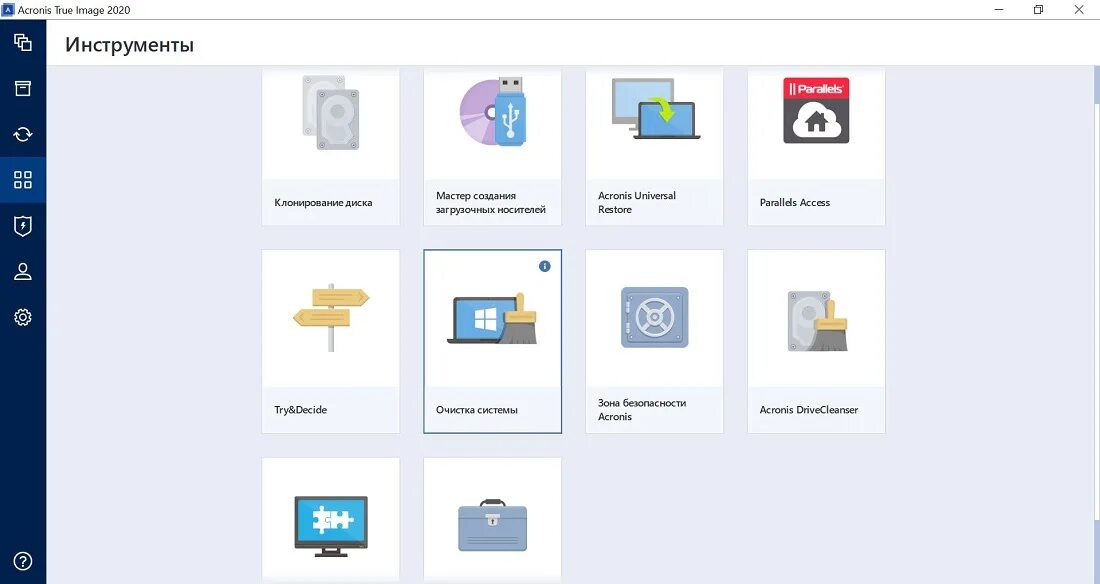Open the Parallels Access label
The image size is (1100, 584).
[795, 202]
